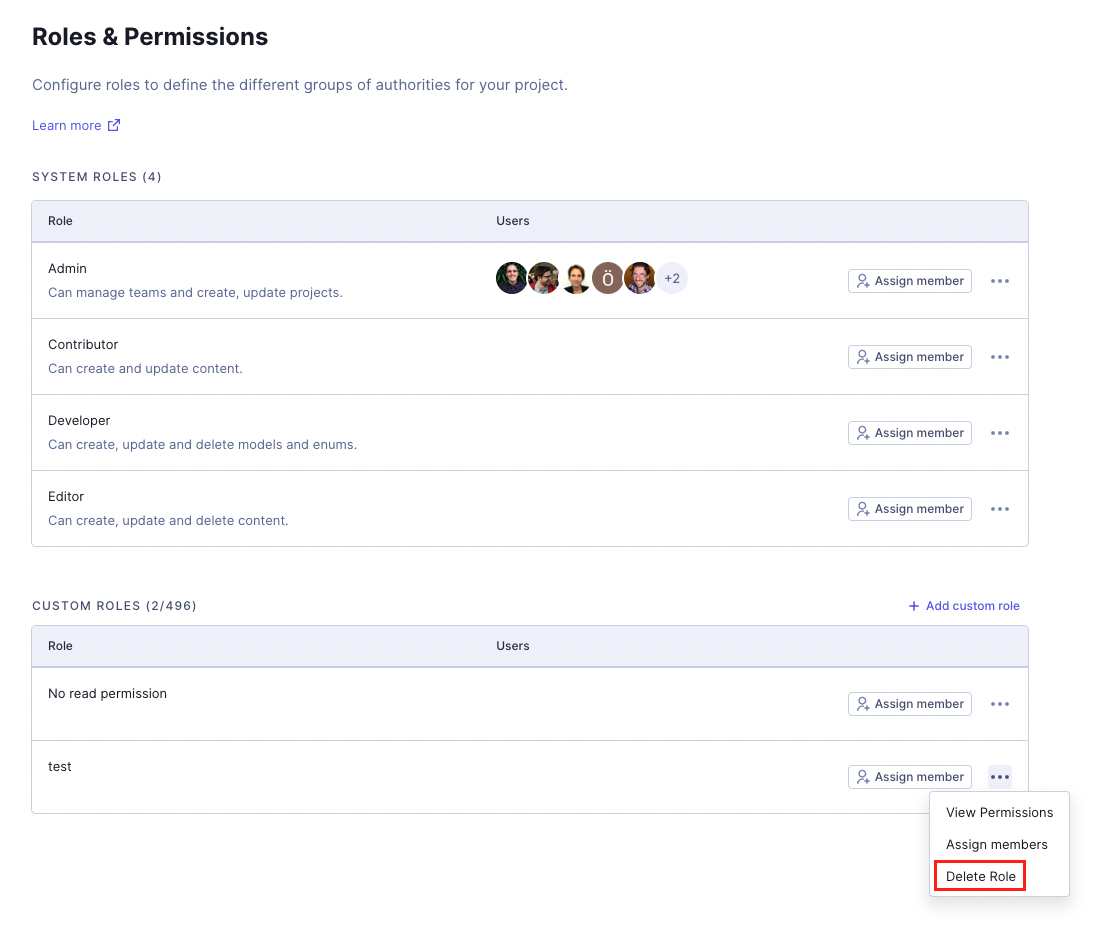This screenshot has width=1100, height=927.
Task: Assign a member to the test role
Action: pyautogui.click(x=909, y=777)
